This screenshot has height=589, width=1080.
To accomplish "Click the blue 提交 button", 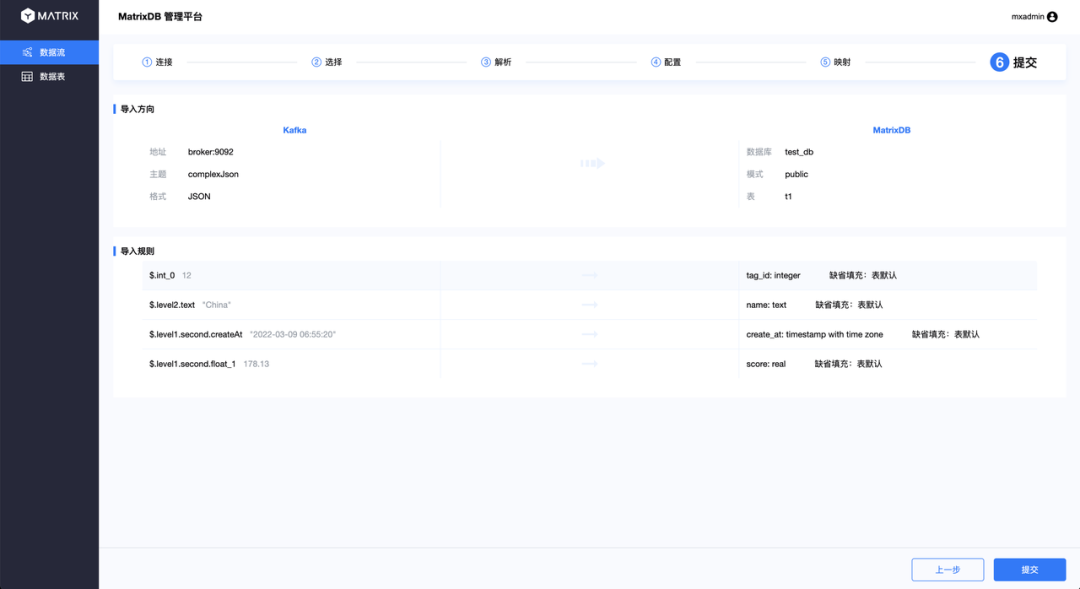I will (x=1030, y=570).
